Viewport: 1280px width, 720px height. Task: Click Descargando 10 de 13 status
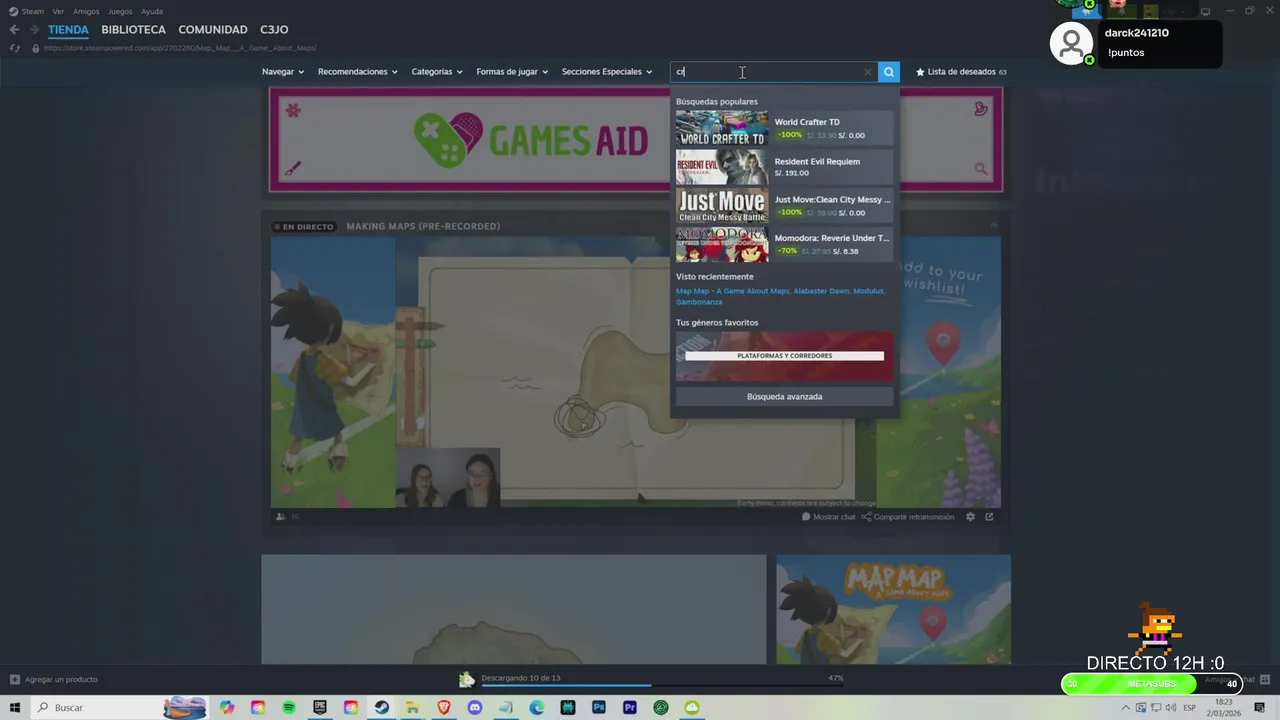coord(521,678)
